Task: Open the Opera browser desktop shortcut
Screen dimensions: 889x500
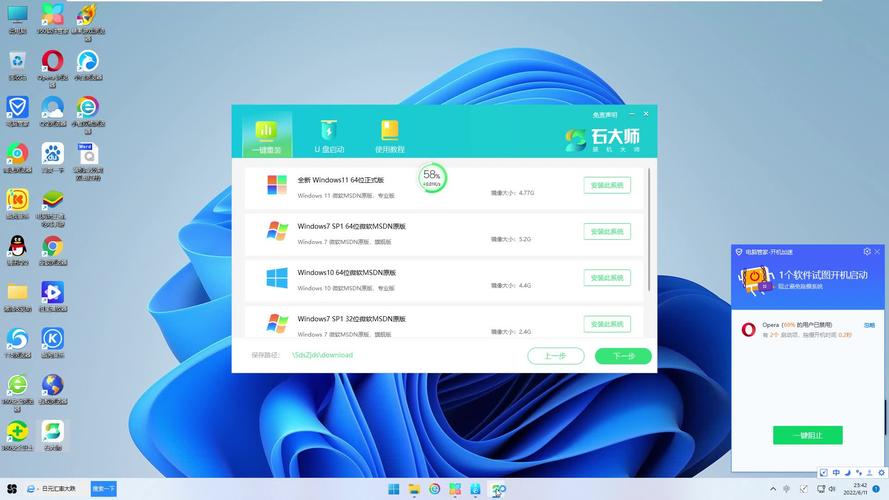Action: coord(53,67)
